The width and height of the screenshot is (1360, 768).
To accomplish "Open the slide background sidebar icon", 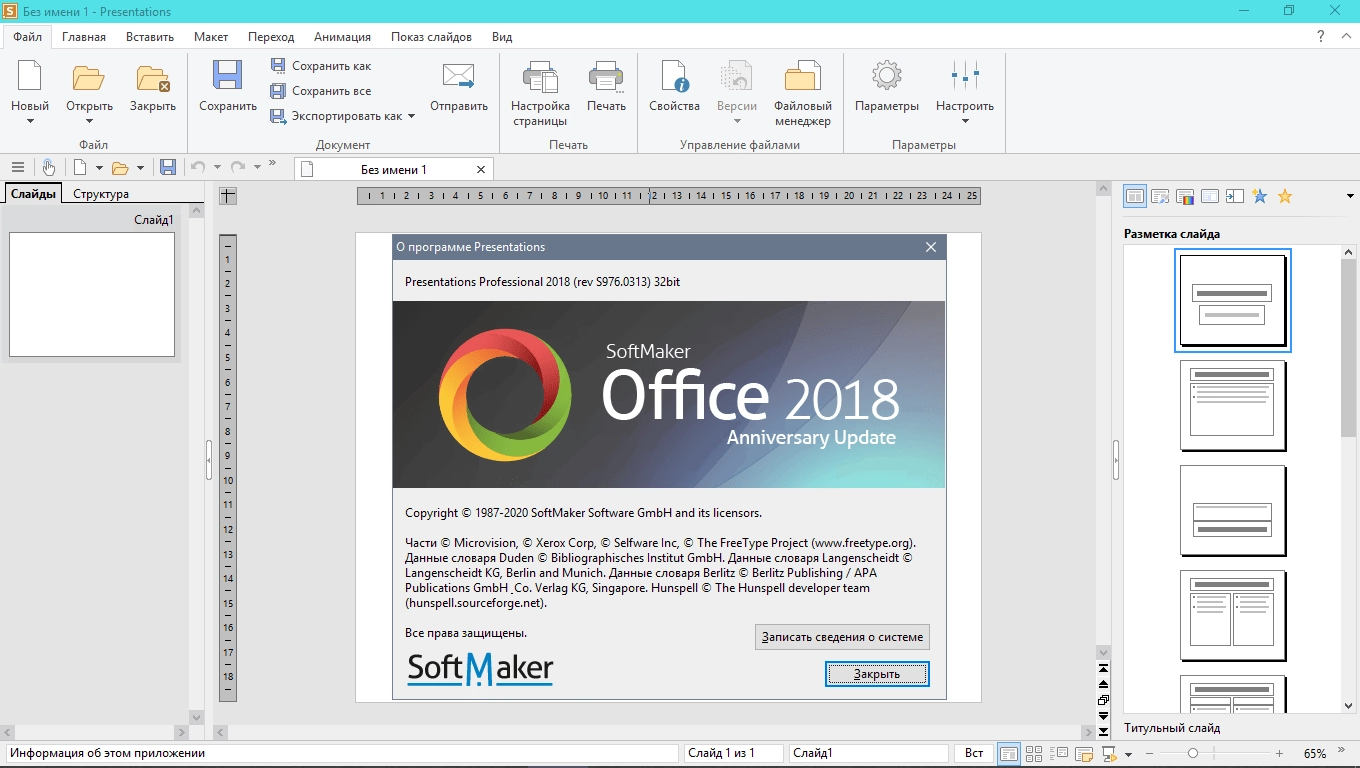I will click(x=1210, y=196).
